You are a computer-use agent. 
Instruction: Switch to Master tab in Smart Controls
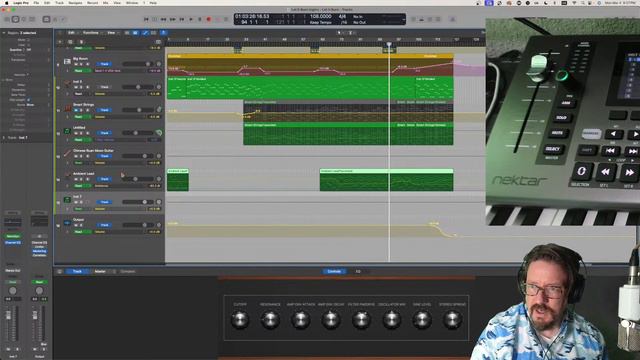coord(100,271)
